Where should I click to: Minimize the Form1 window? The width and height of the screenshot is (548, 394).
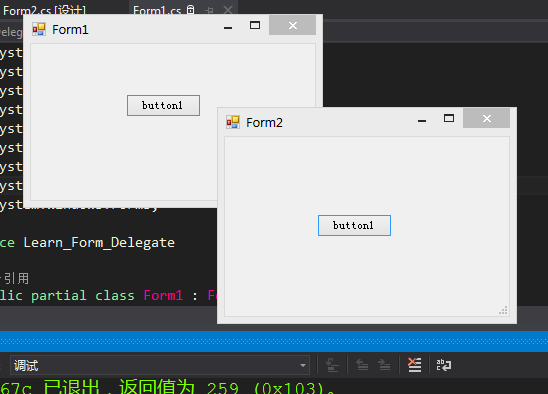[228, 27]
